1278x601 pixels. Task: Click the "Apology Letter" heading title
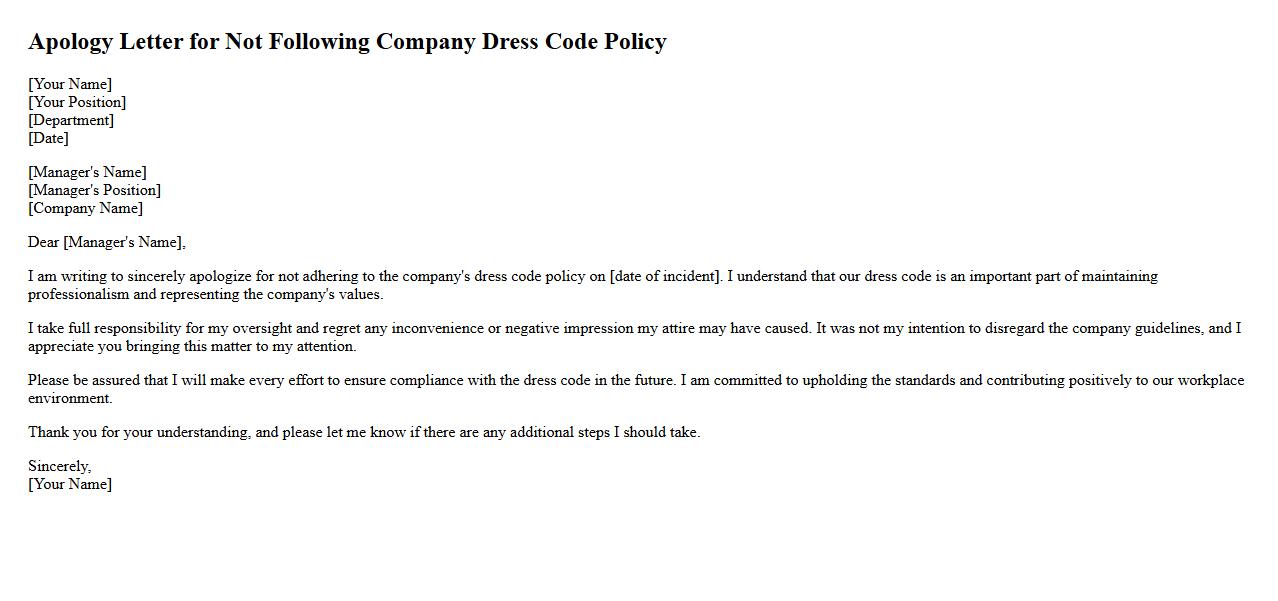pyautogui.click(x=347, y=42)
